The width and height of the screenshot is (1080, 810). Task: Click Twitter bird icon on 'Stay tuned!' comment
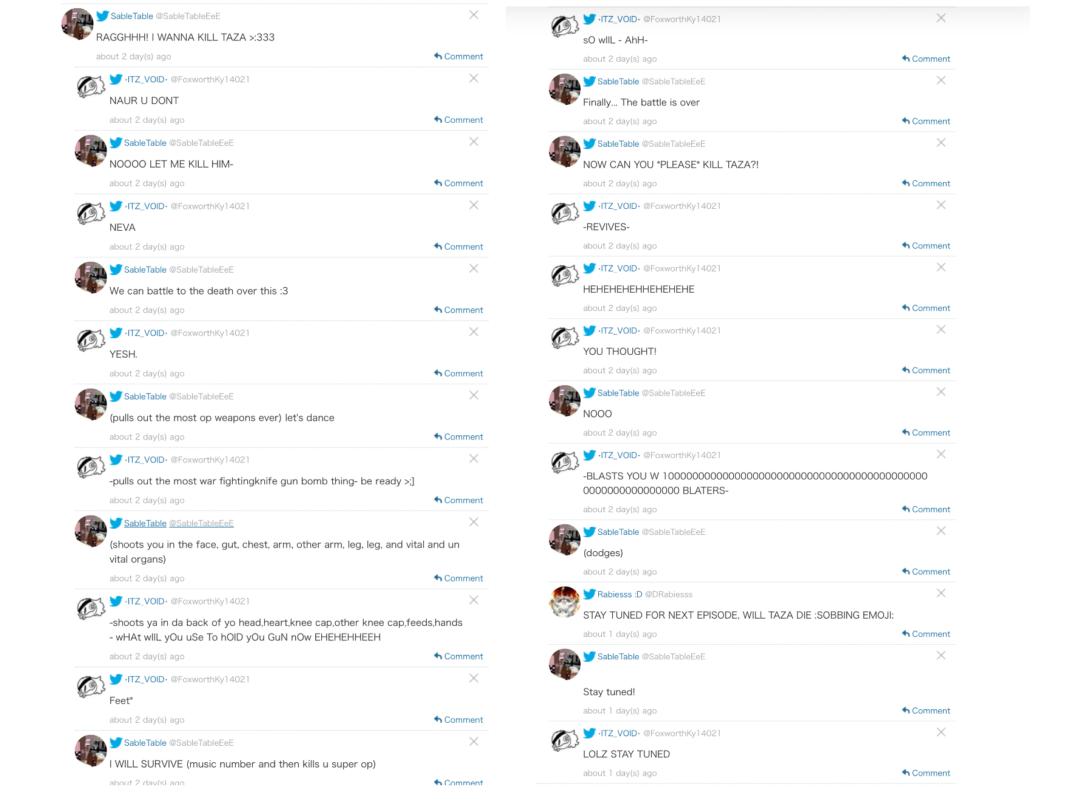click(x=590, y=656)
